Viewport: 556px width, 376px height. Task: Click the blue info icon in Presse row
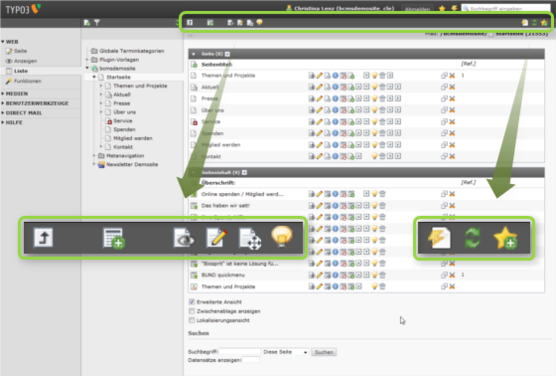click(335, 99)
